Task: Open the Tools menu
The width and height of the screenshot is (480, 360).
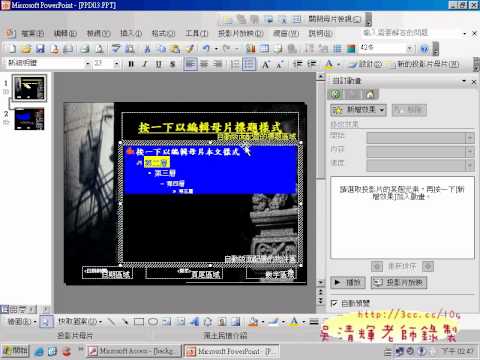Action: (196, 33)
